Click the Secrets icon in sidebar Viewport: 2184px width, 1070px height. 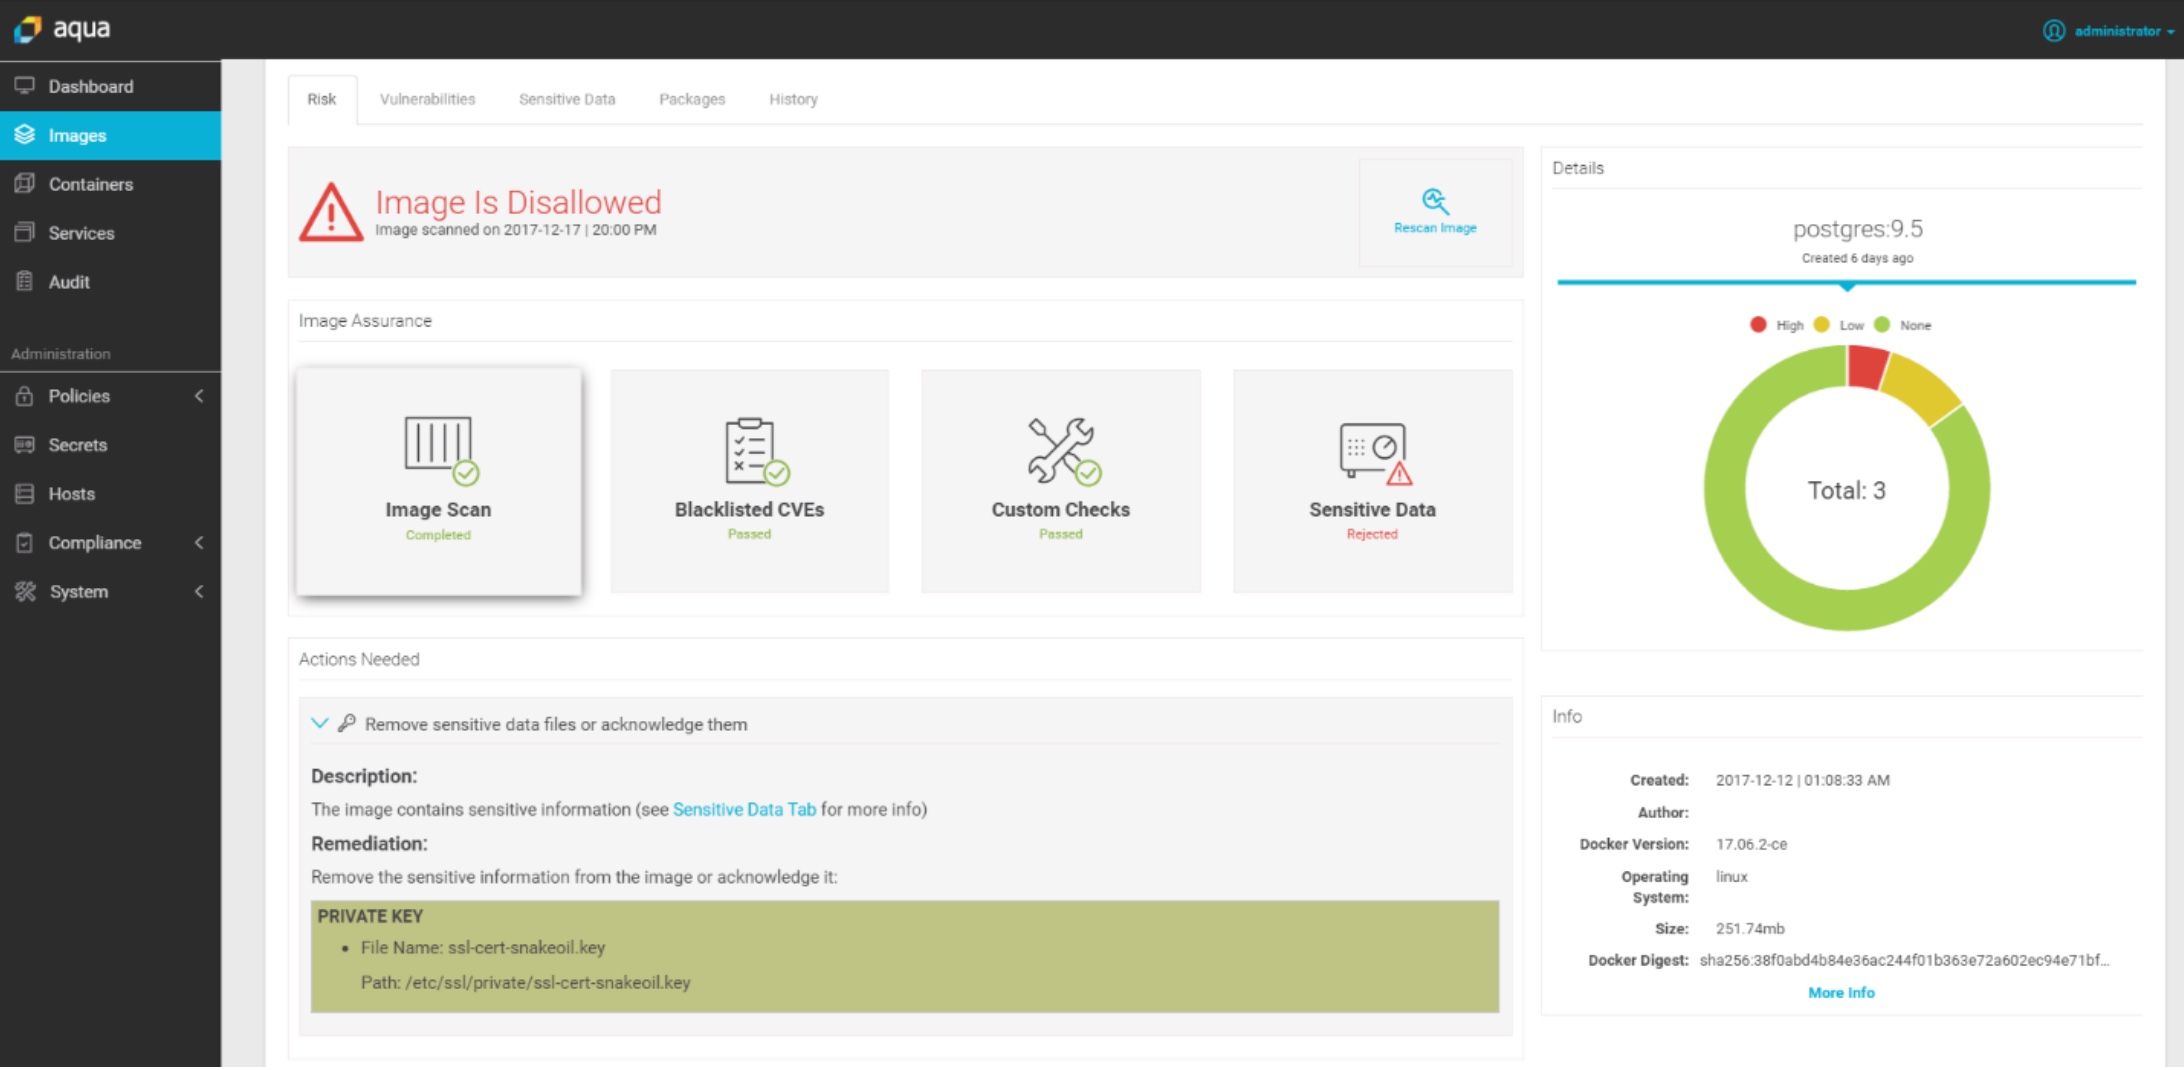[x=25, y=445]
